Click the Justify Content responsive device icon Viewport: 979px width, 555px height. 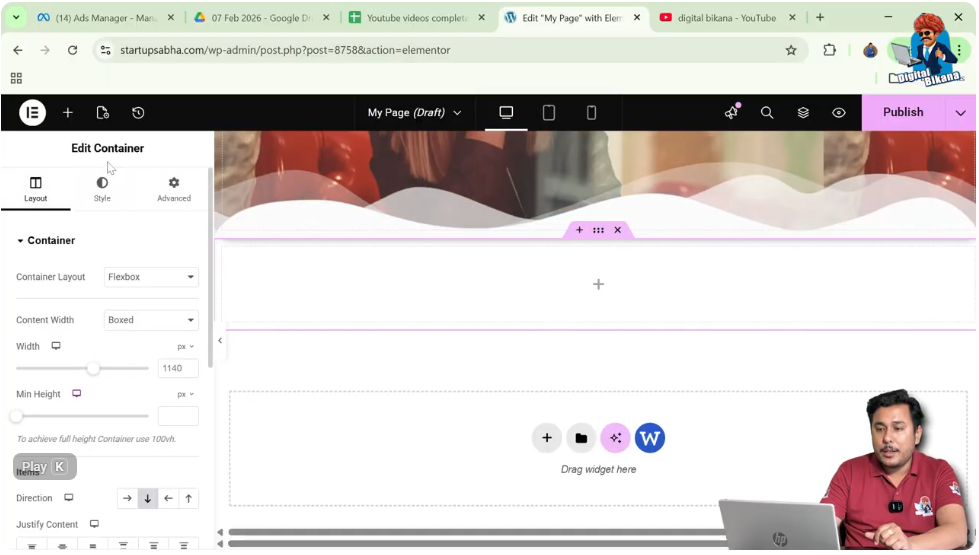[x=94, y=524]
